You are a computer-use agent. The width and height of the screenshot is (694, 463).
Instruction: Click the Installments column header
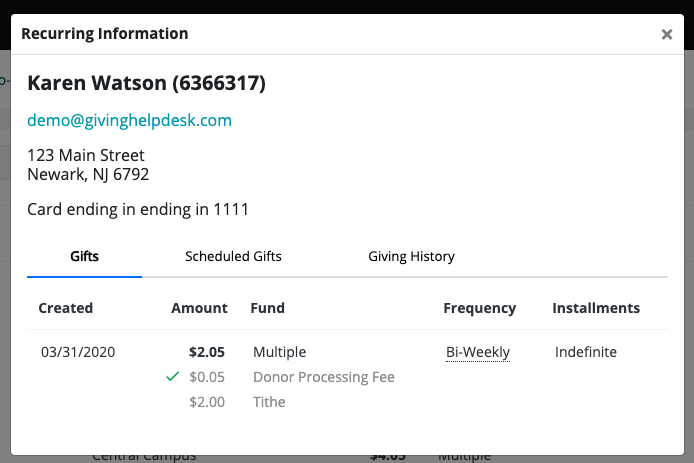[x=596, y=308]
